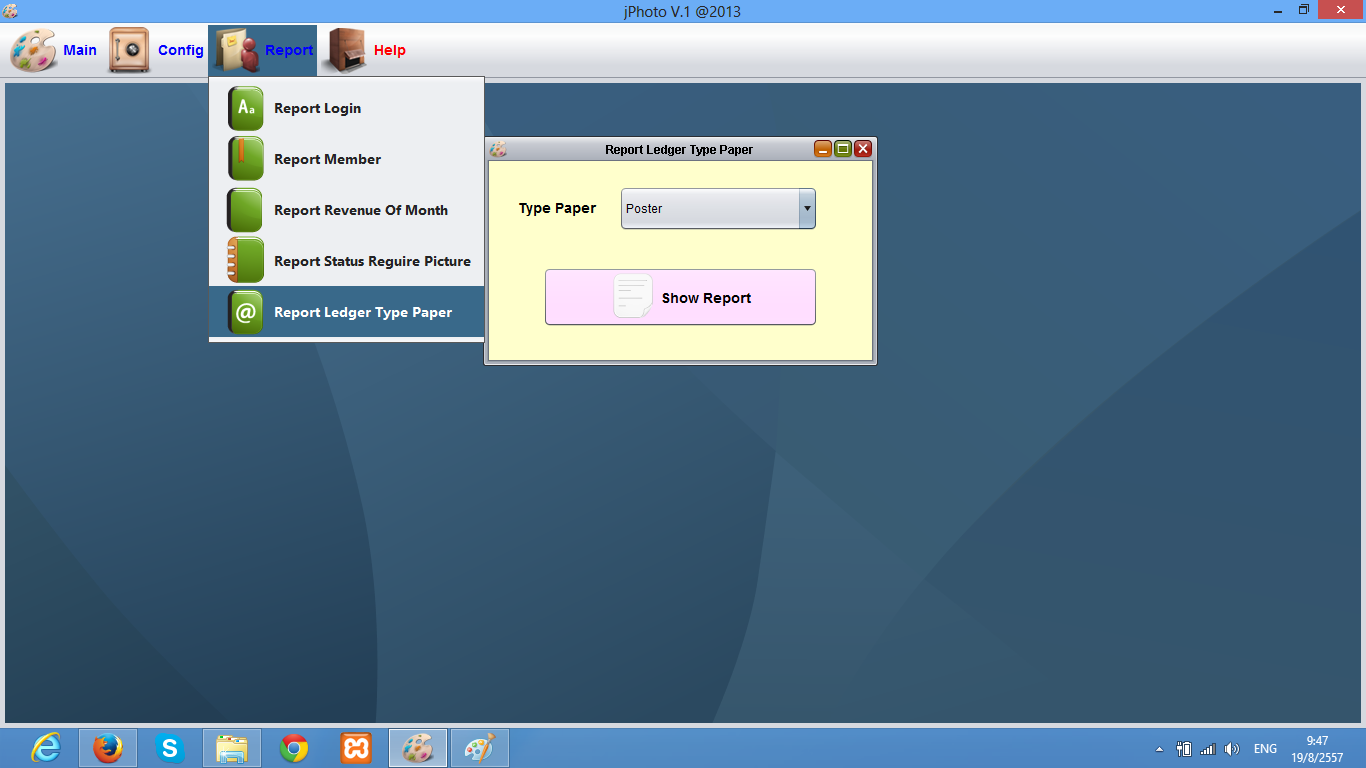1366x768 pixels.
Task: Switch to the paintbrush palette taskbar item
Action: [480, 748]
